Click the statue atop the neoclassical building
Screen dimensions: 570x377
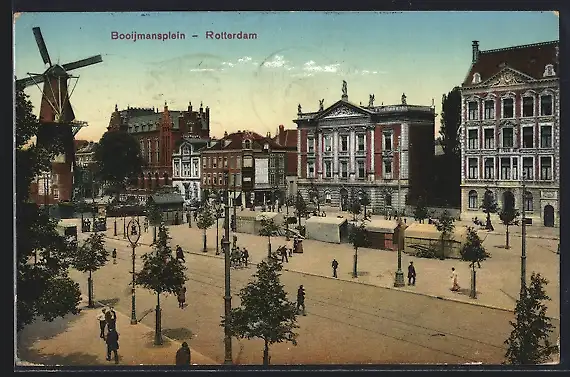pyautogui.click(x=344, y=89)
